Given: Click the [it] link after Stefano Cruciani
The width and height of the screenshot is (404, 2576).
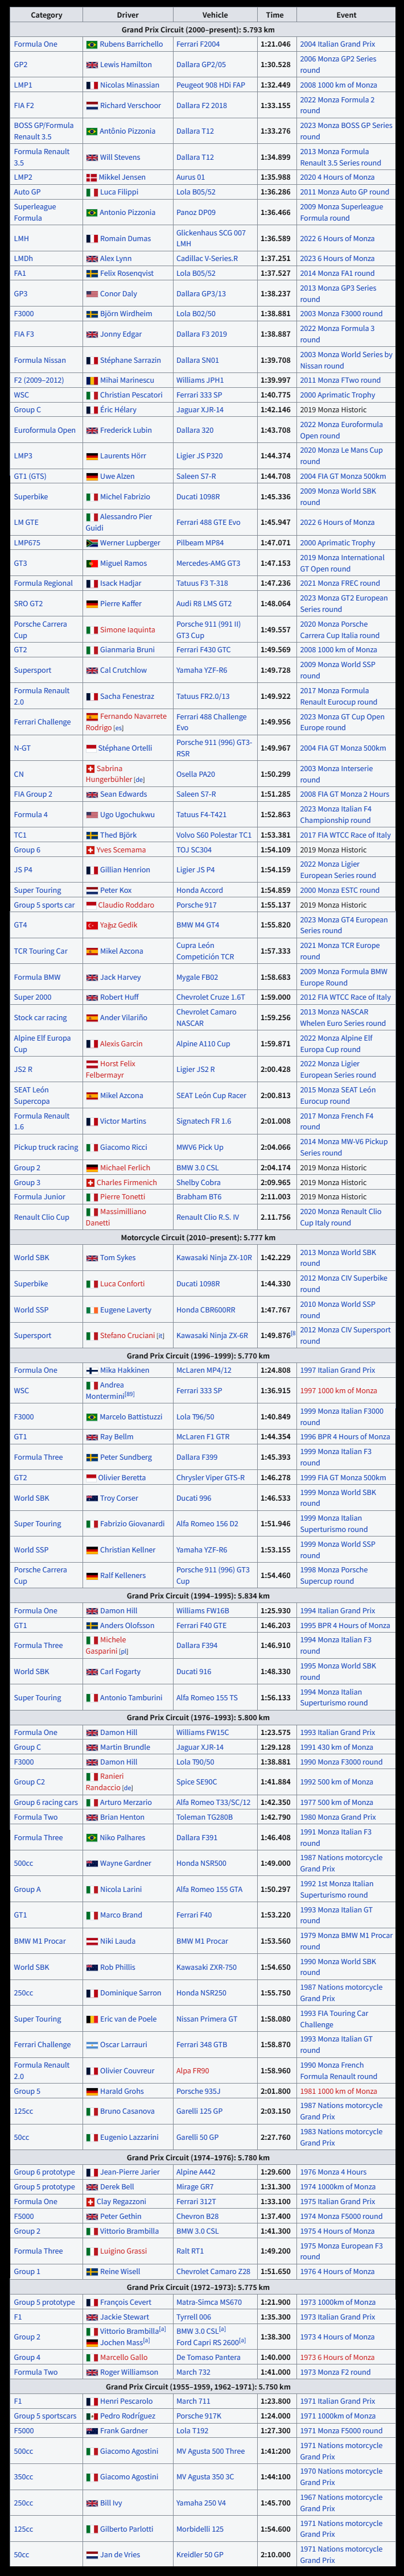Looking at the screenshot, I should click(160, 1335).
